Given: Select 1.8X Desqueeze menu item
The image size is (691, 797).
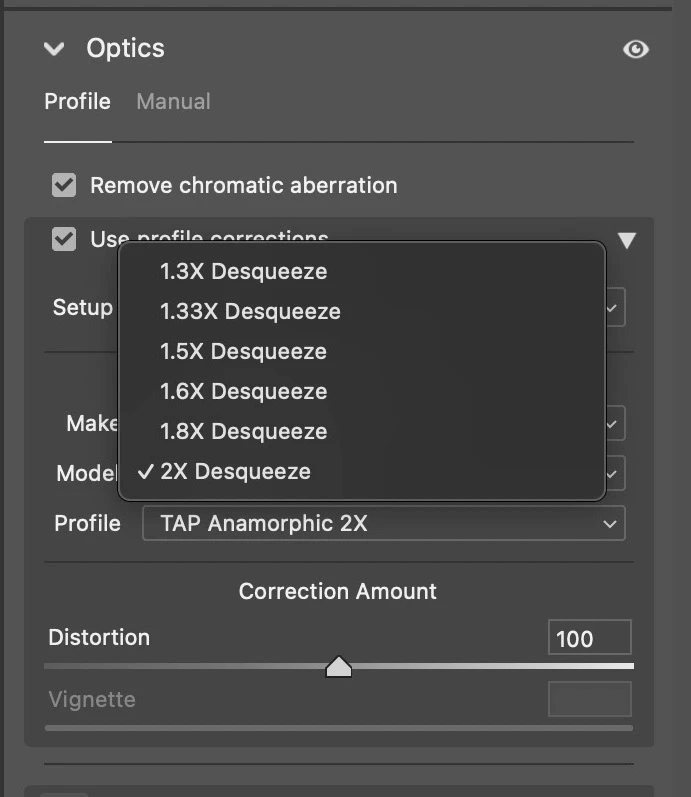Looking at the screenshot, I should point(243,431).
